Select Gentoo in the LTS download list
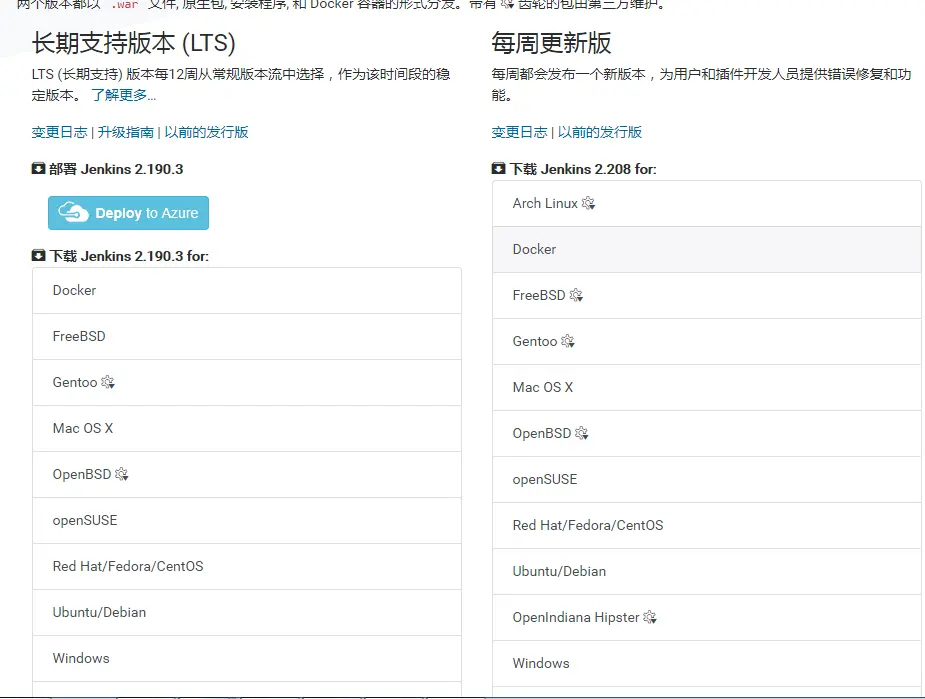 (247, 382)
